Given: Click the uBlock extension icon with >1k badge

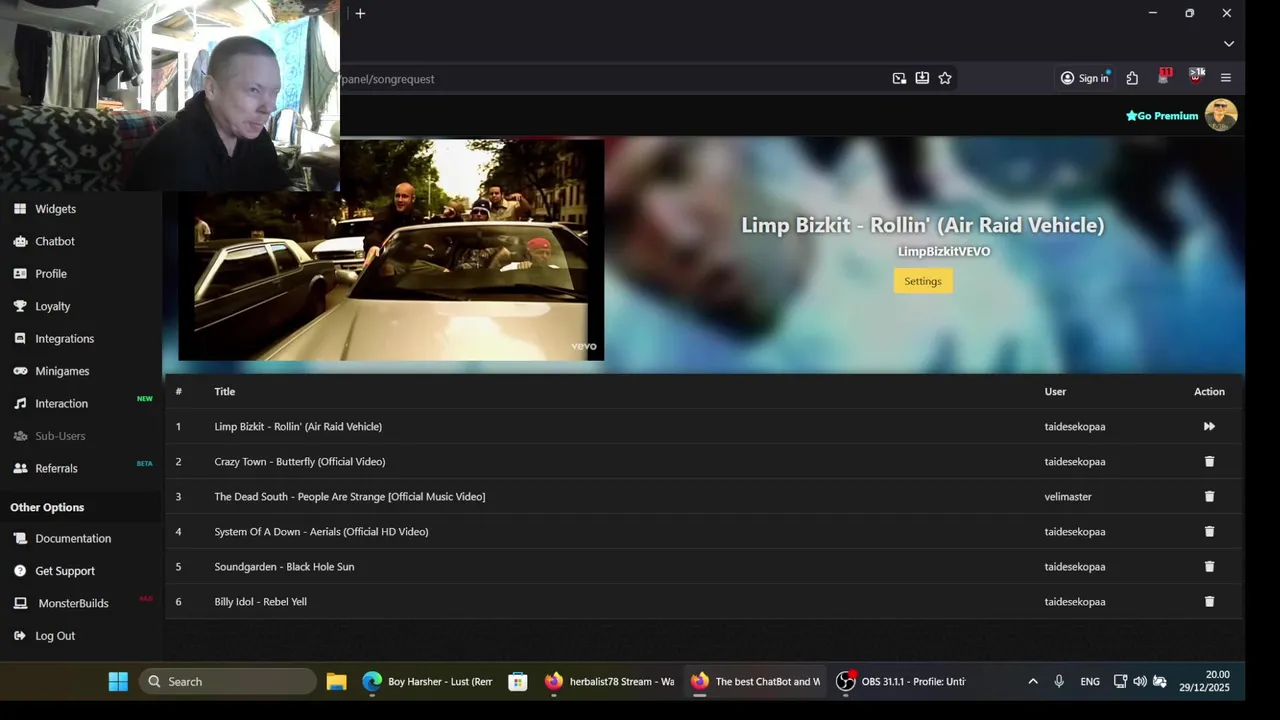Looking at the screenshot, I should pos(1196,77).
